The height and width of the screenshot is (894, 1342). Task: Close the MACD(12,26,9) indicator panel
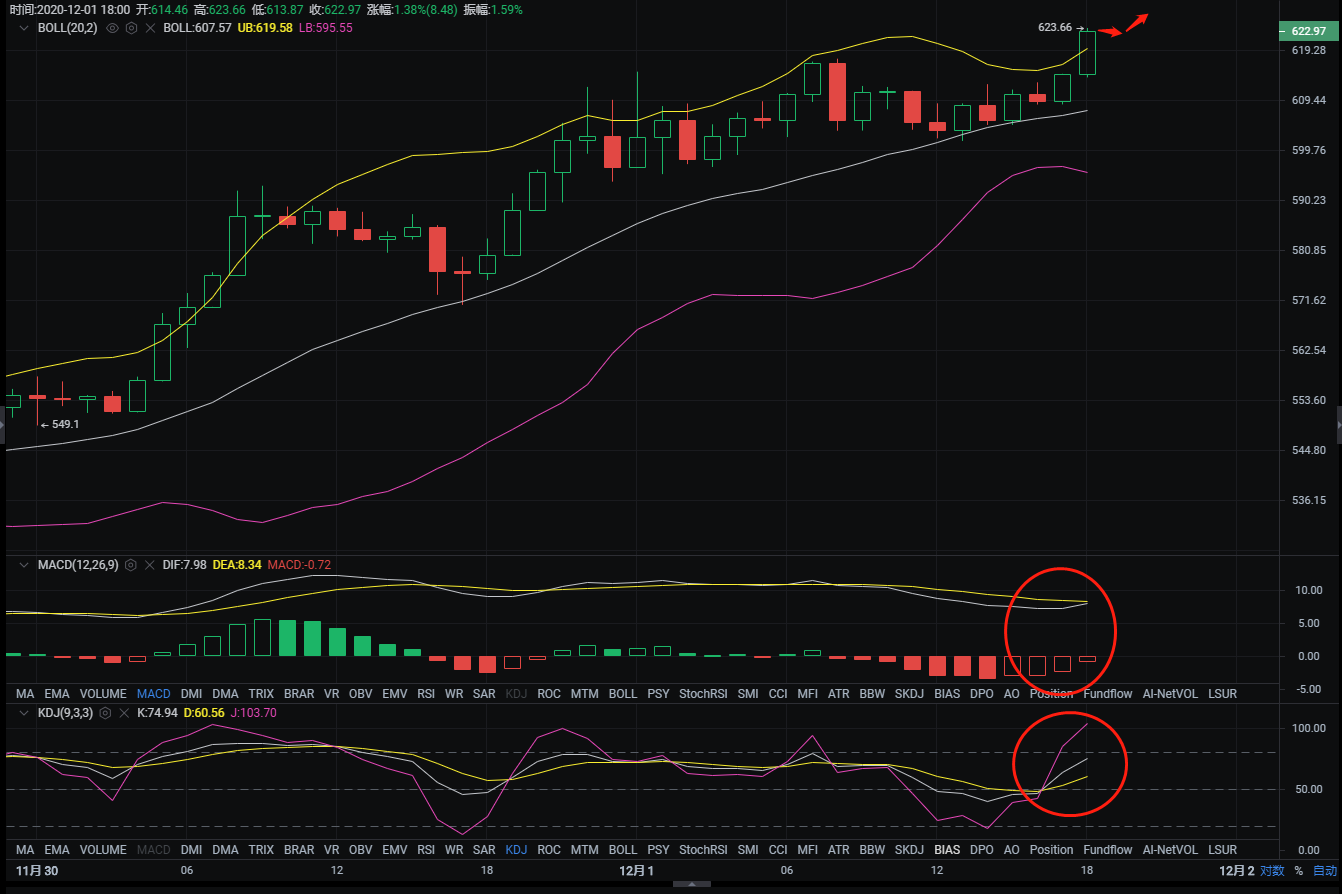150,565
